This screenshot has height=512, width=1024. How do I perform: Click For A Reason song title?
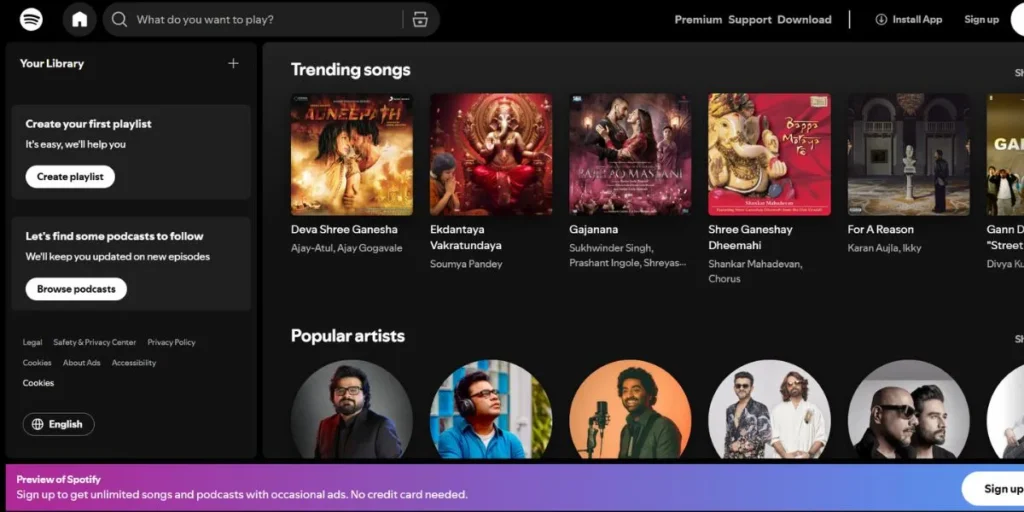click(880, 229)
